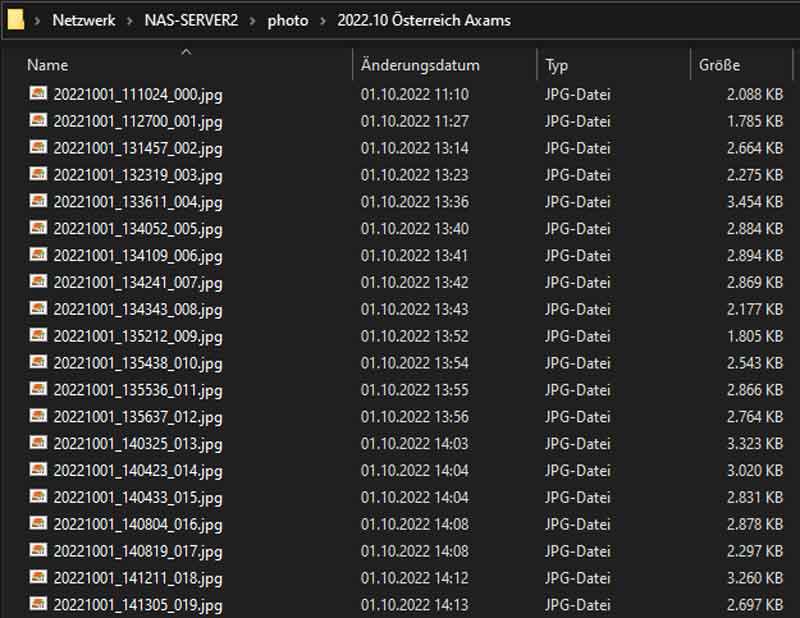Select file name 20221001_134343_008.jpg
Screen dimensions: 800x618
138,310
